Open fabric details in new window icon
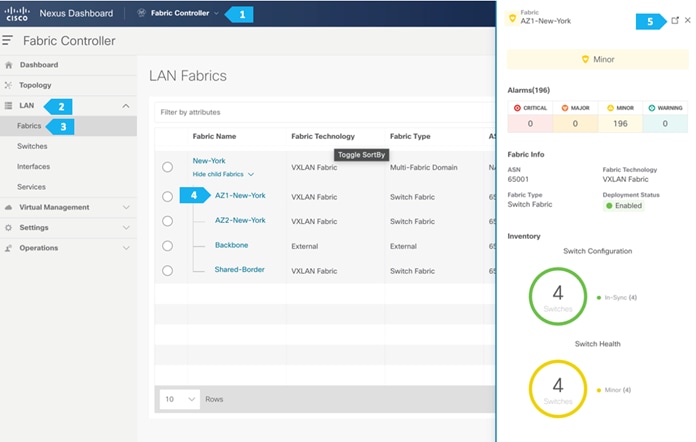The height and width of the screenshot is (442, 696). click(x=675, y=20)
